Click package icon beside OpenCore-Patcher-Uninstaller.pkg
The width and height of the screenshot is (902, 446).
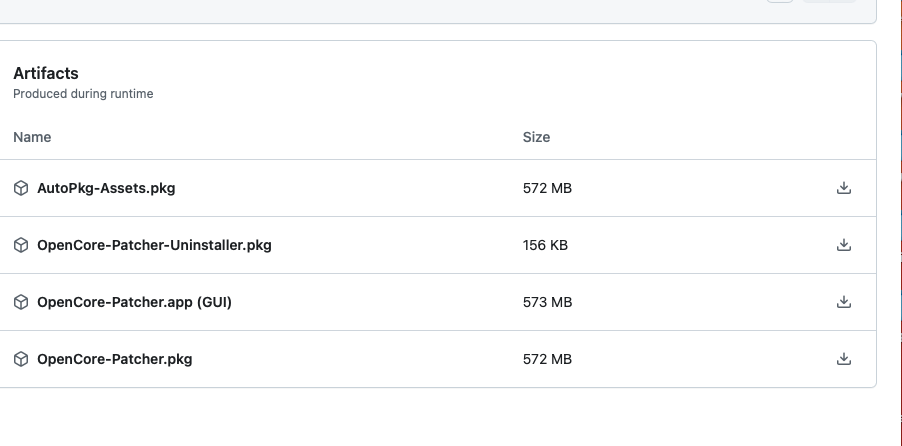[21, 245]
